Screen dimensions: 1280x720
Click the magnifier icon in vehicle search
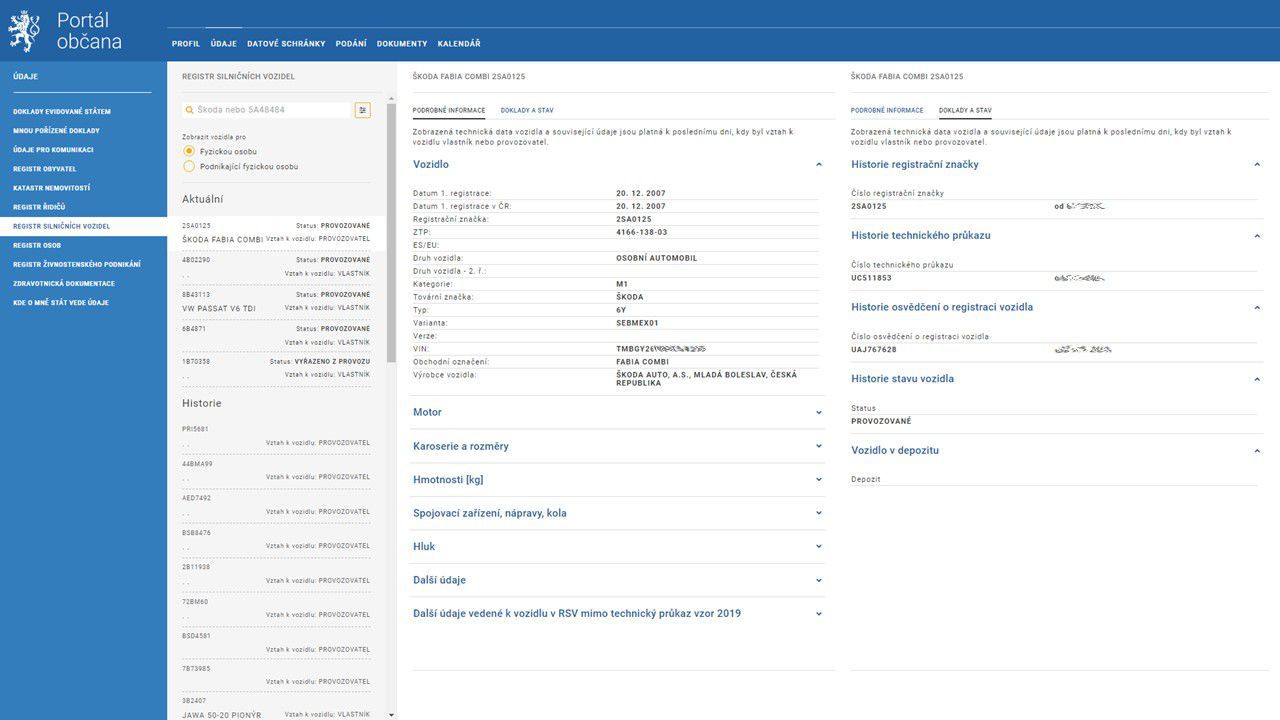pos(188,110)
